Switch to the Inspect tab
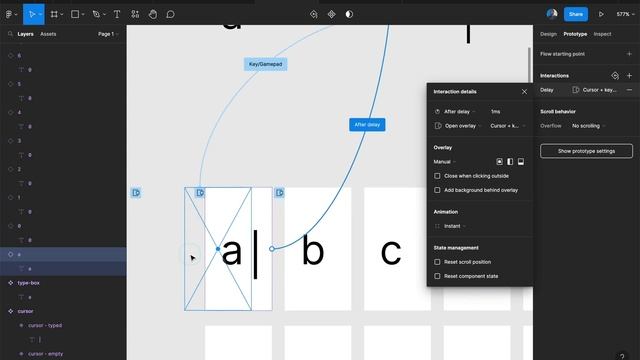This screenshot has width=640, height=360. pyautogui.click(x=602, y=34)
